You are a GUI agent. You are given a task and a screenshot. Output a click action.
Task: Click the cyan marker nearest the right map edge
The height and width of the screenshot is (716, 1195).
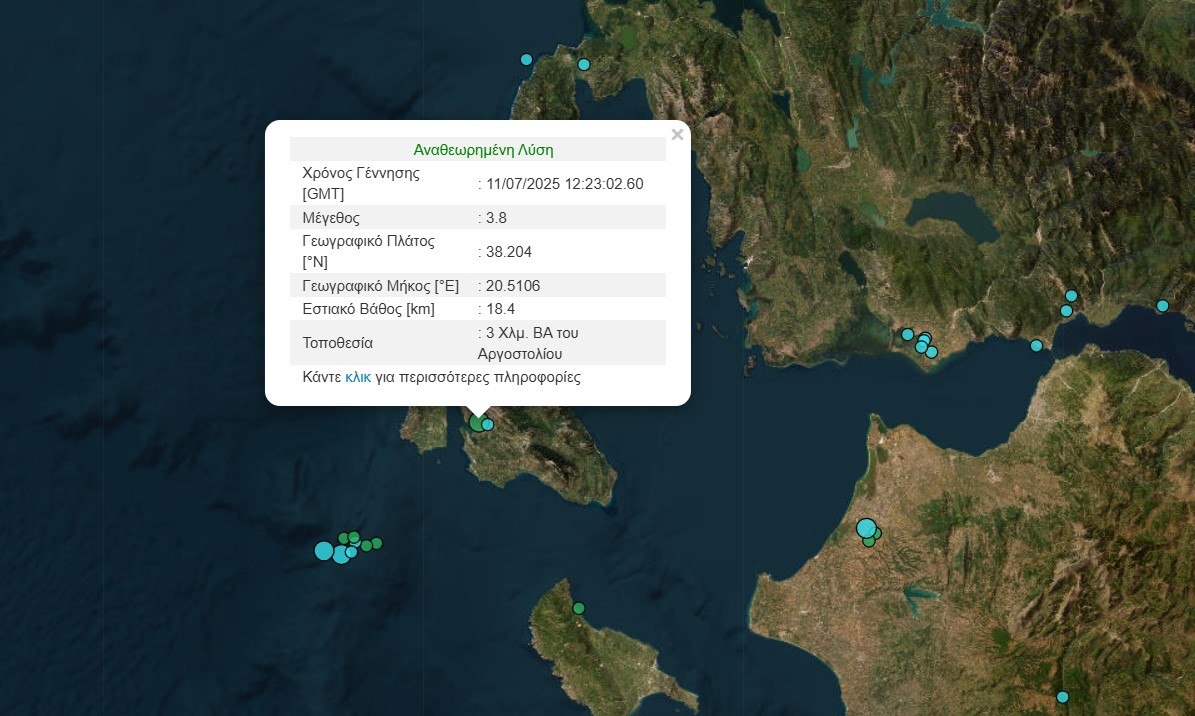[1162, 306]
